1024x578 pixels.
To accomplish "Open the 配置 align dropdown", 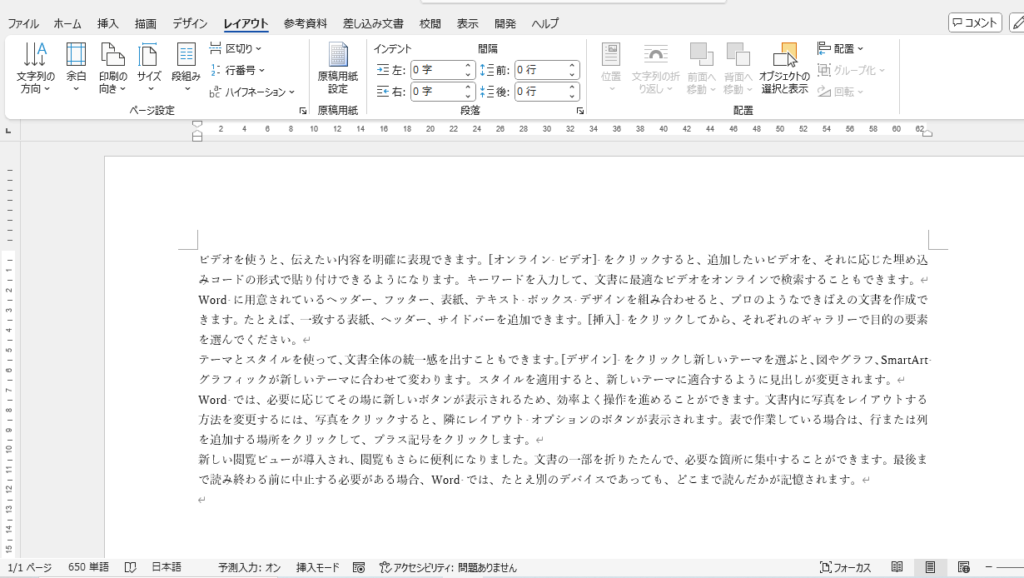I will (840, 48).
